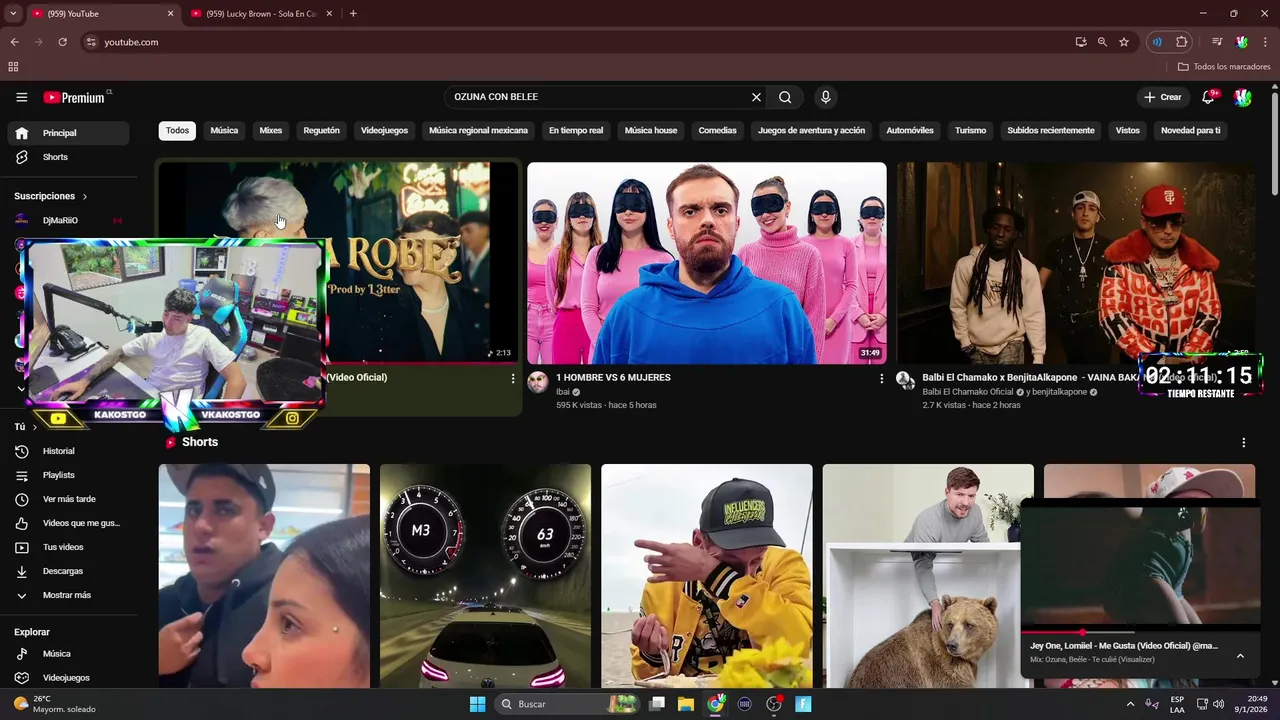1280x720 pixels.
Task: Select the Todos filter chip
Action: [x=177, y=130]
